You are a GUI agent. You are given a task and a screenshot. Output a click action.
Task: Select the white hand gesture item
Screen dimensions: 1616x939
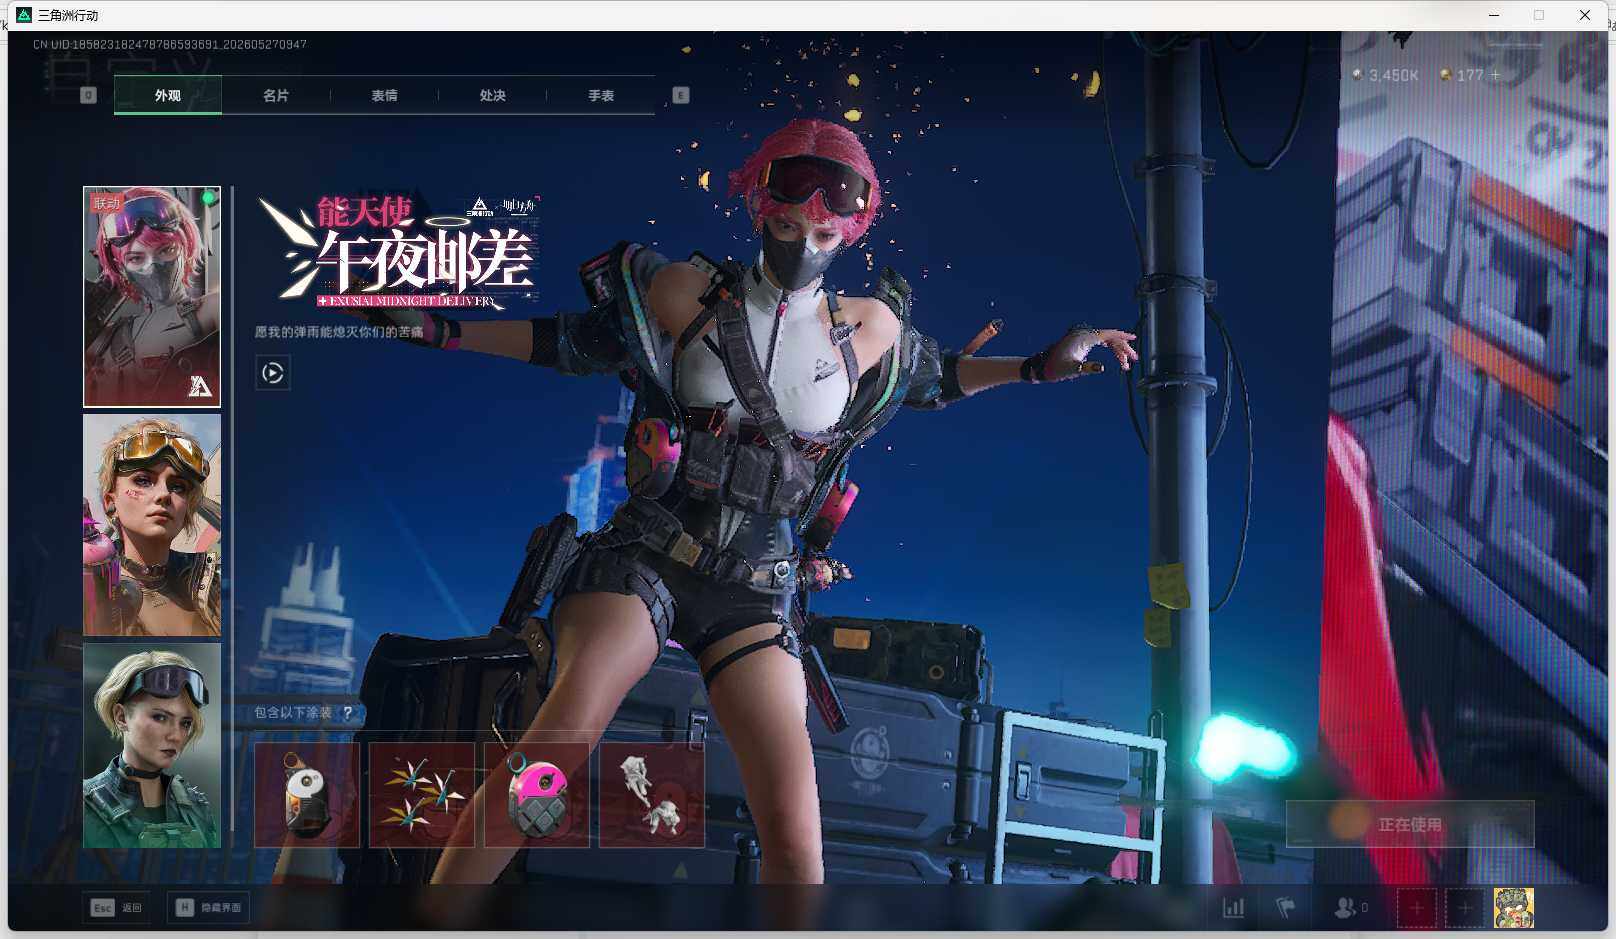tap(652, 795)
